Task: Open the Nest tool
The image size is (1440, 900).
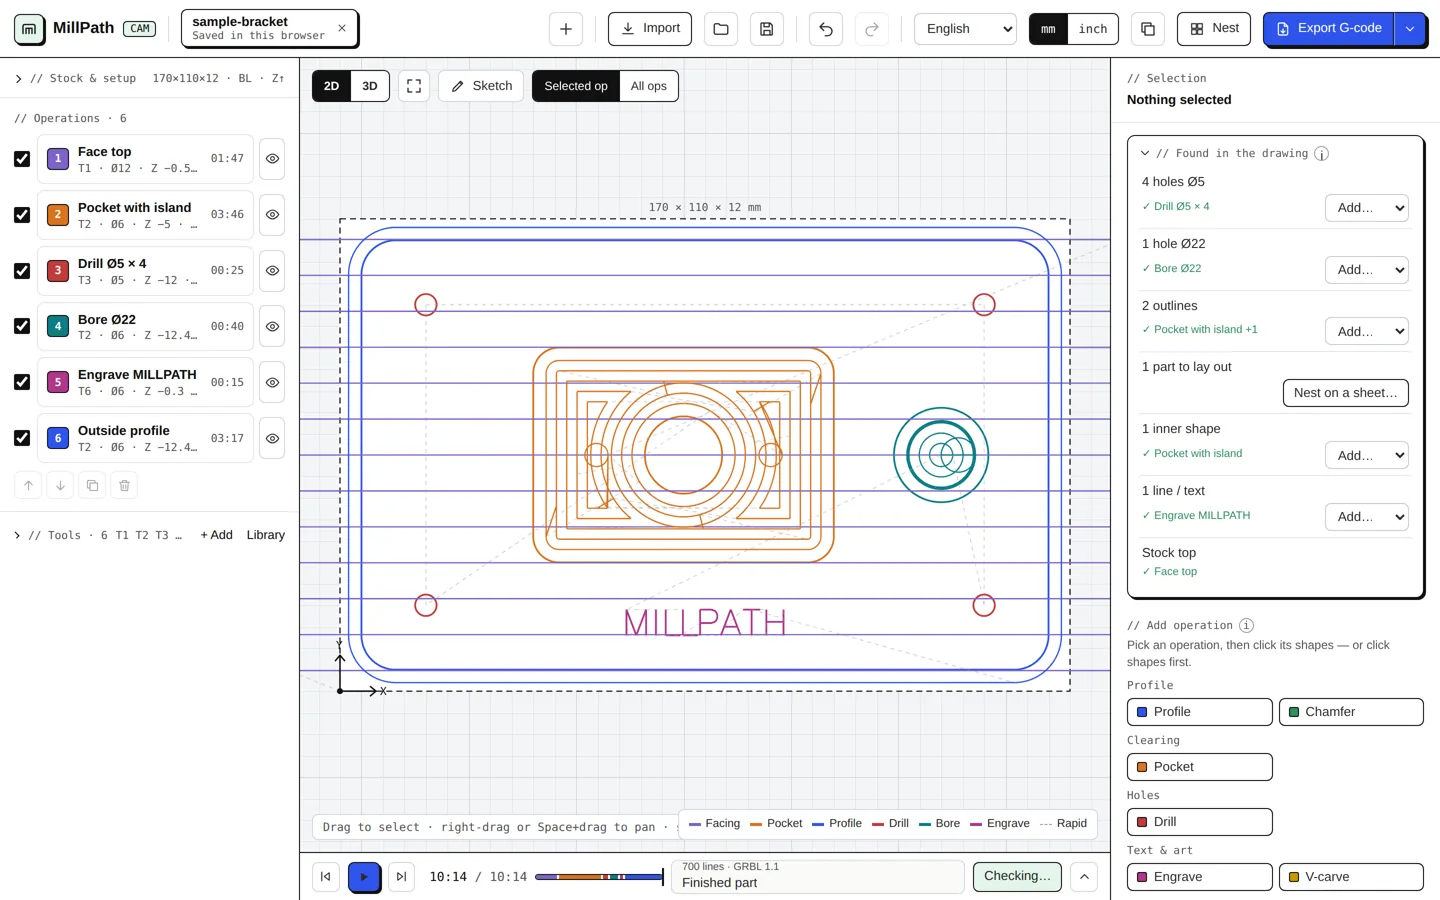Action: tap(1214, 28)
